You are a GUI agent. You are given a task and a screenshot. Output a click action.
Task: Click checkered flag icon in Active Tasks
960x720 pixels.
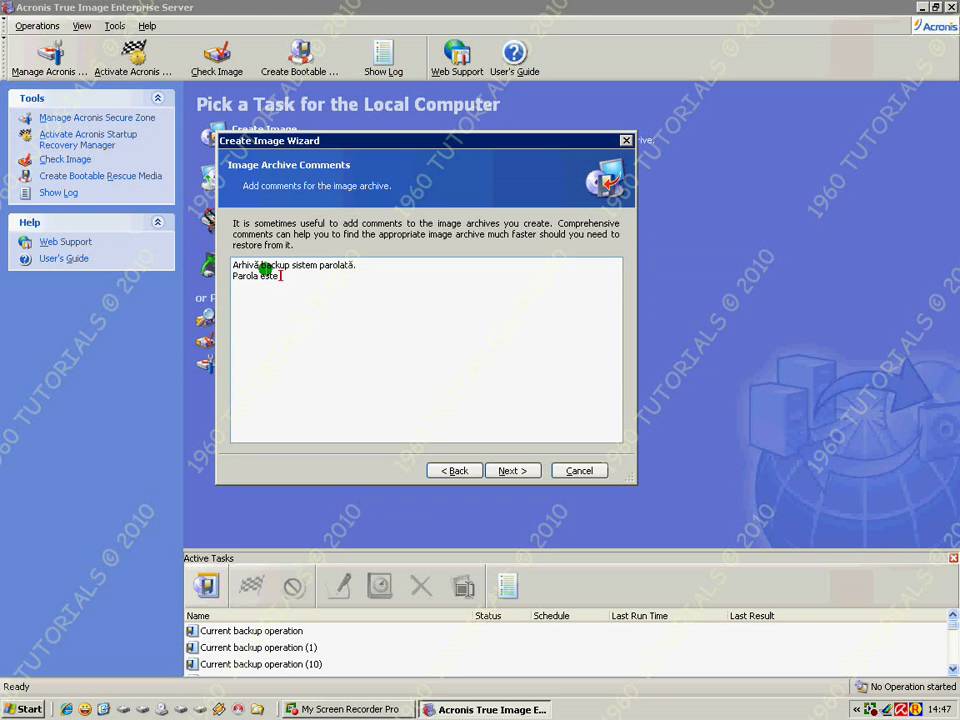pyautogui.click(x=251, y=586)
